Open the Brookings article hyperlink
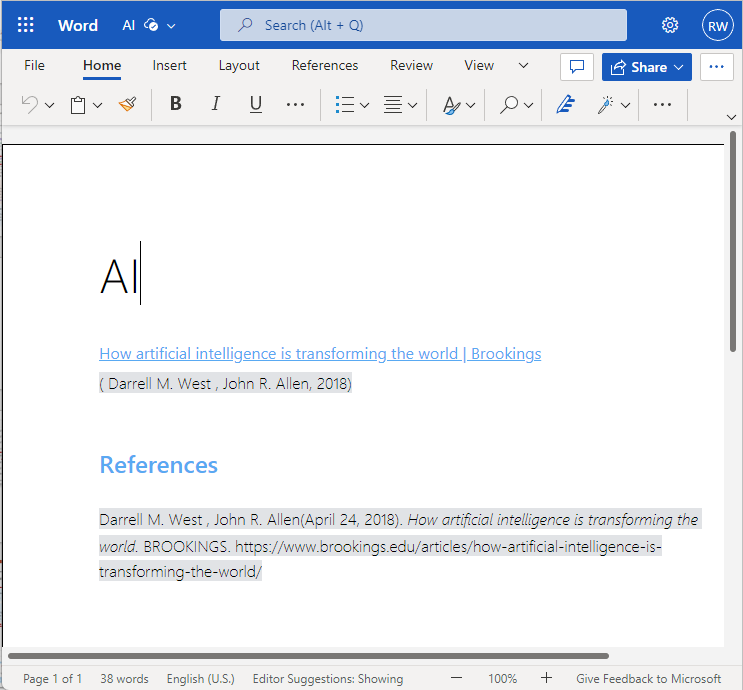The height and width of the screenshot is (690, 743). [x=320, y=354]
